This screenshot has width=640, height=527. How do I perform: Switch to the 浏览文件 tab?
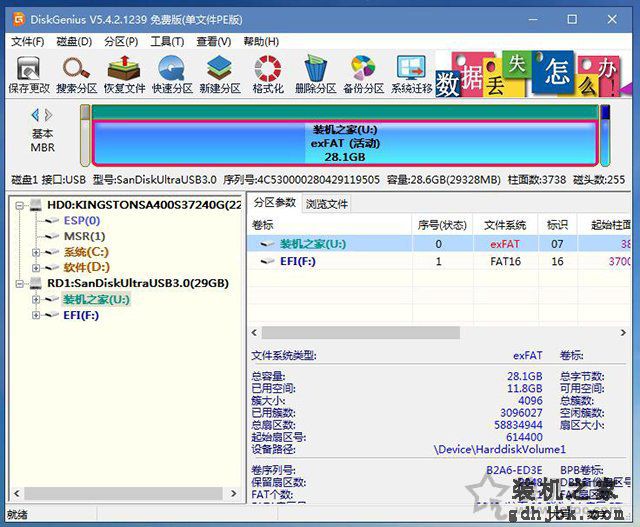pyautogui.click(x=327, y=204)
